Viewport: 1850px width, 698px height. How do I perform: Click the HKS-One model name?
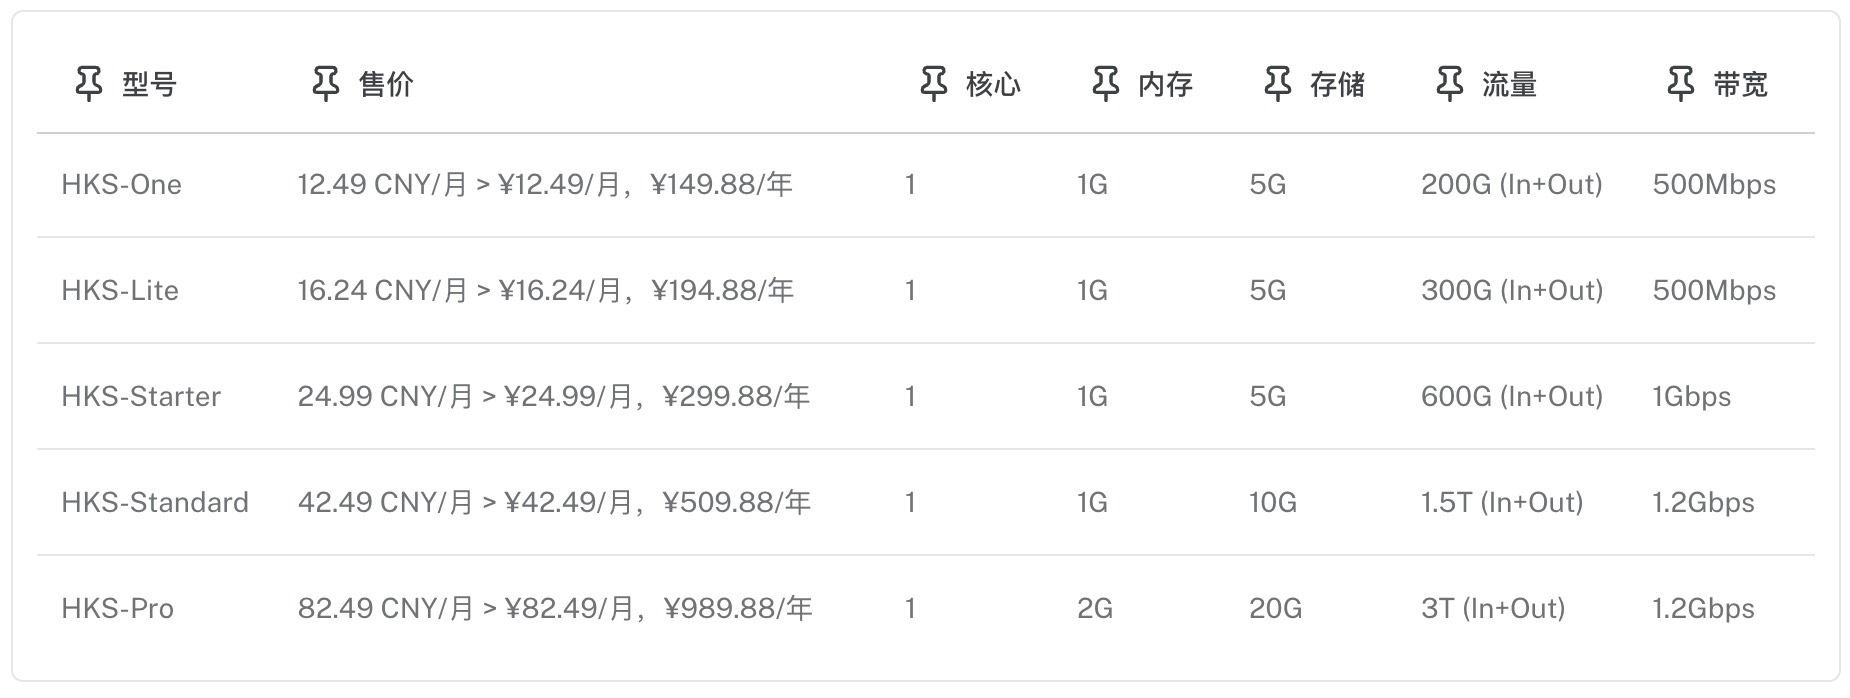click(x=121, y=185)
